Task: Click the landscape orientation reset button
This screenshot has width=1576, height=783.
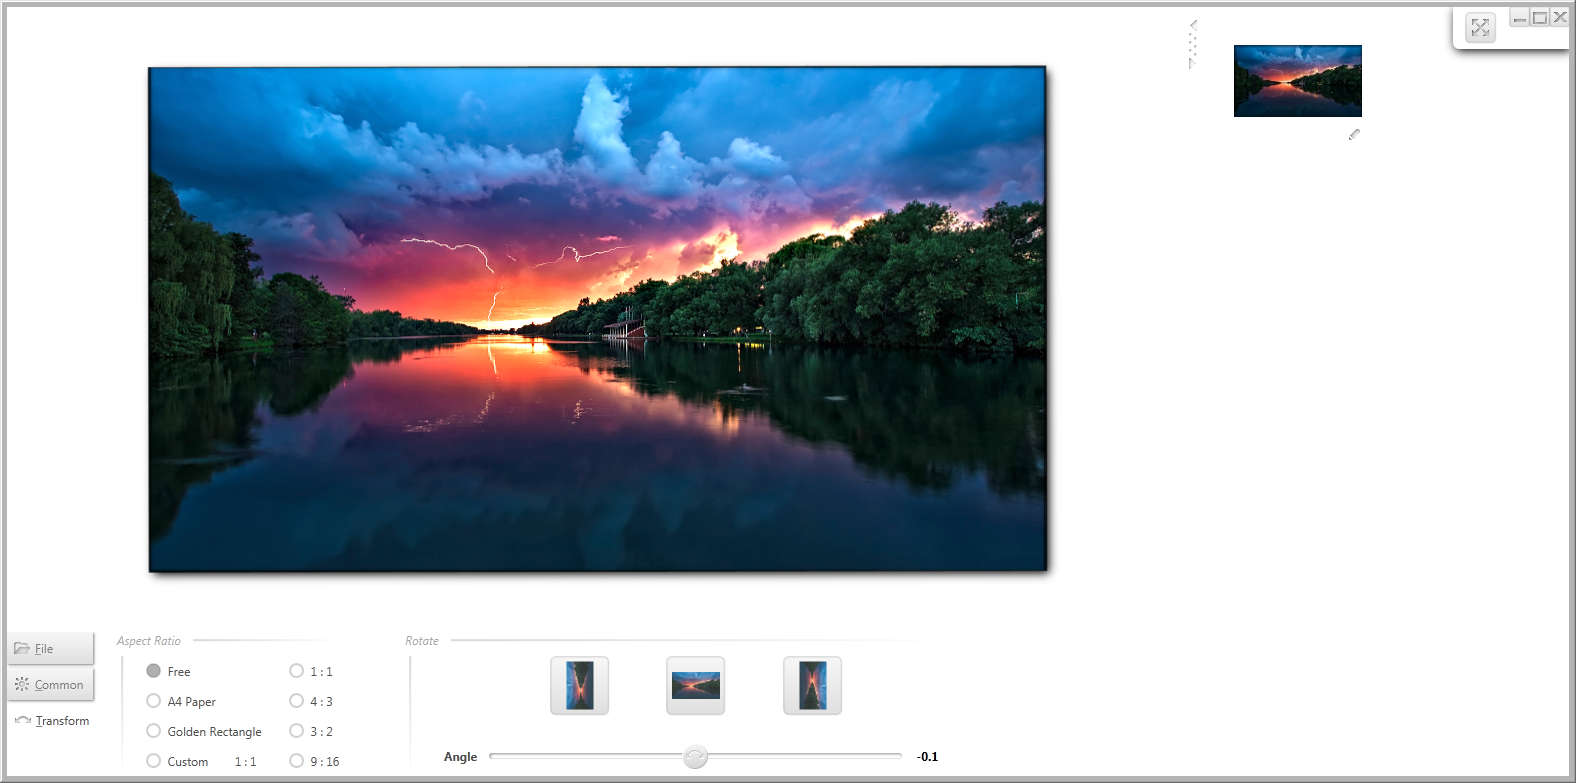Action: click(x=695, y=686)
